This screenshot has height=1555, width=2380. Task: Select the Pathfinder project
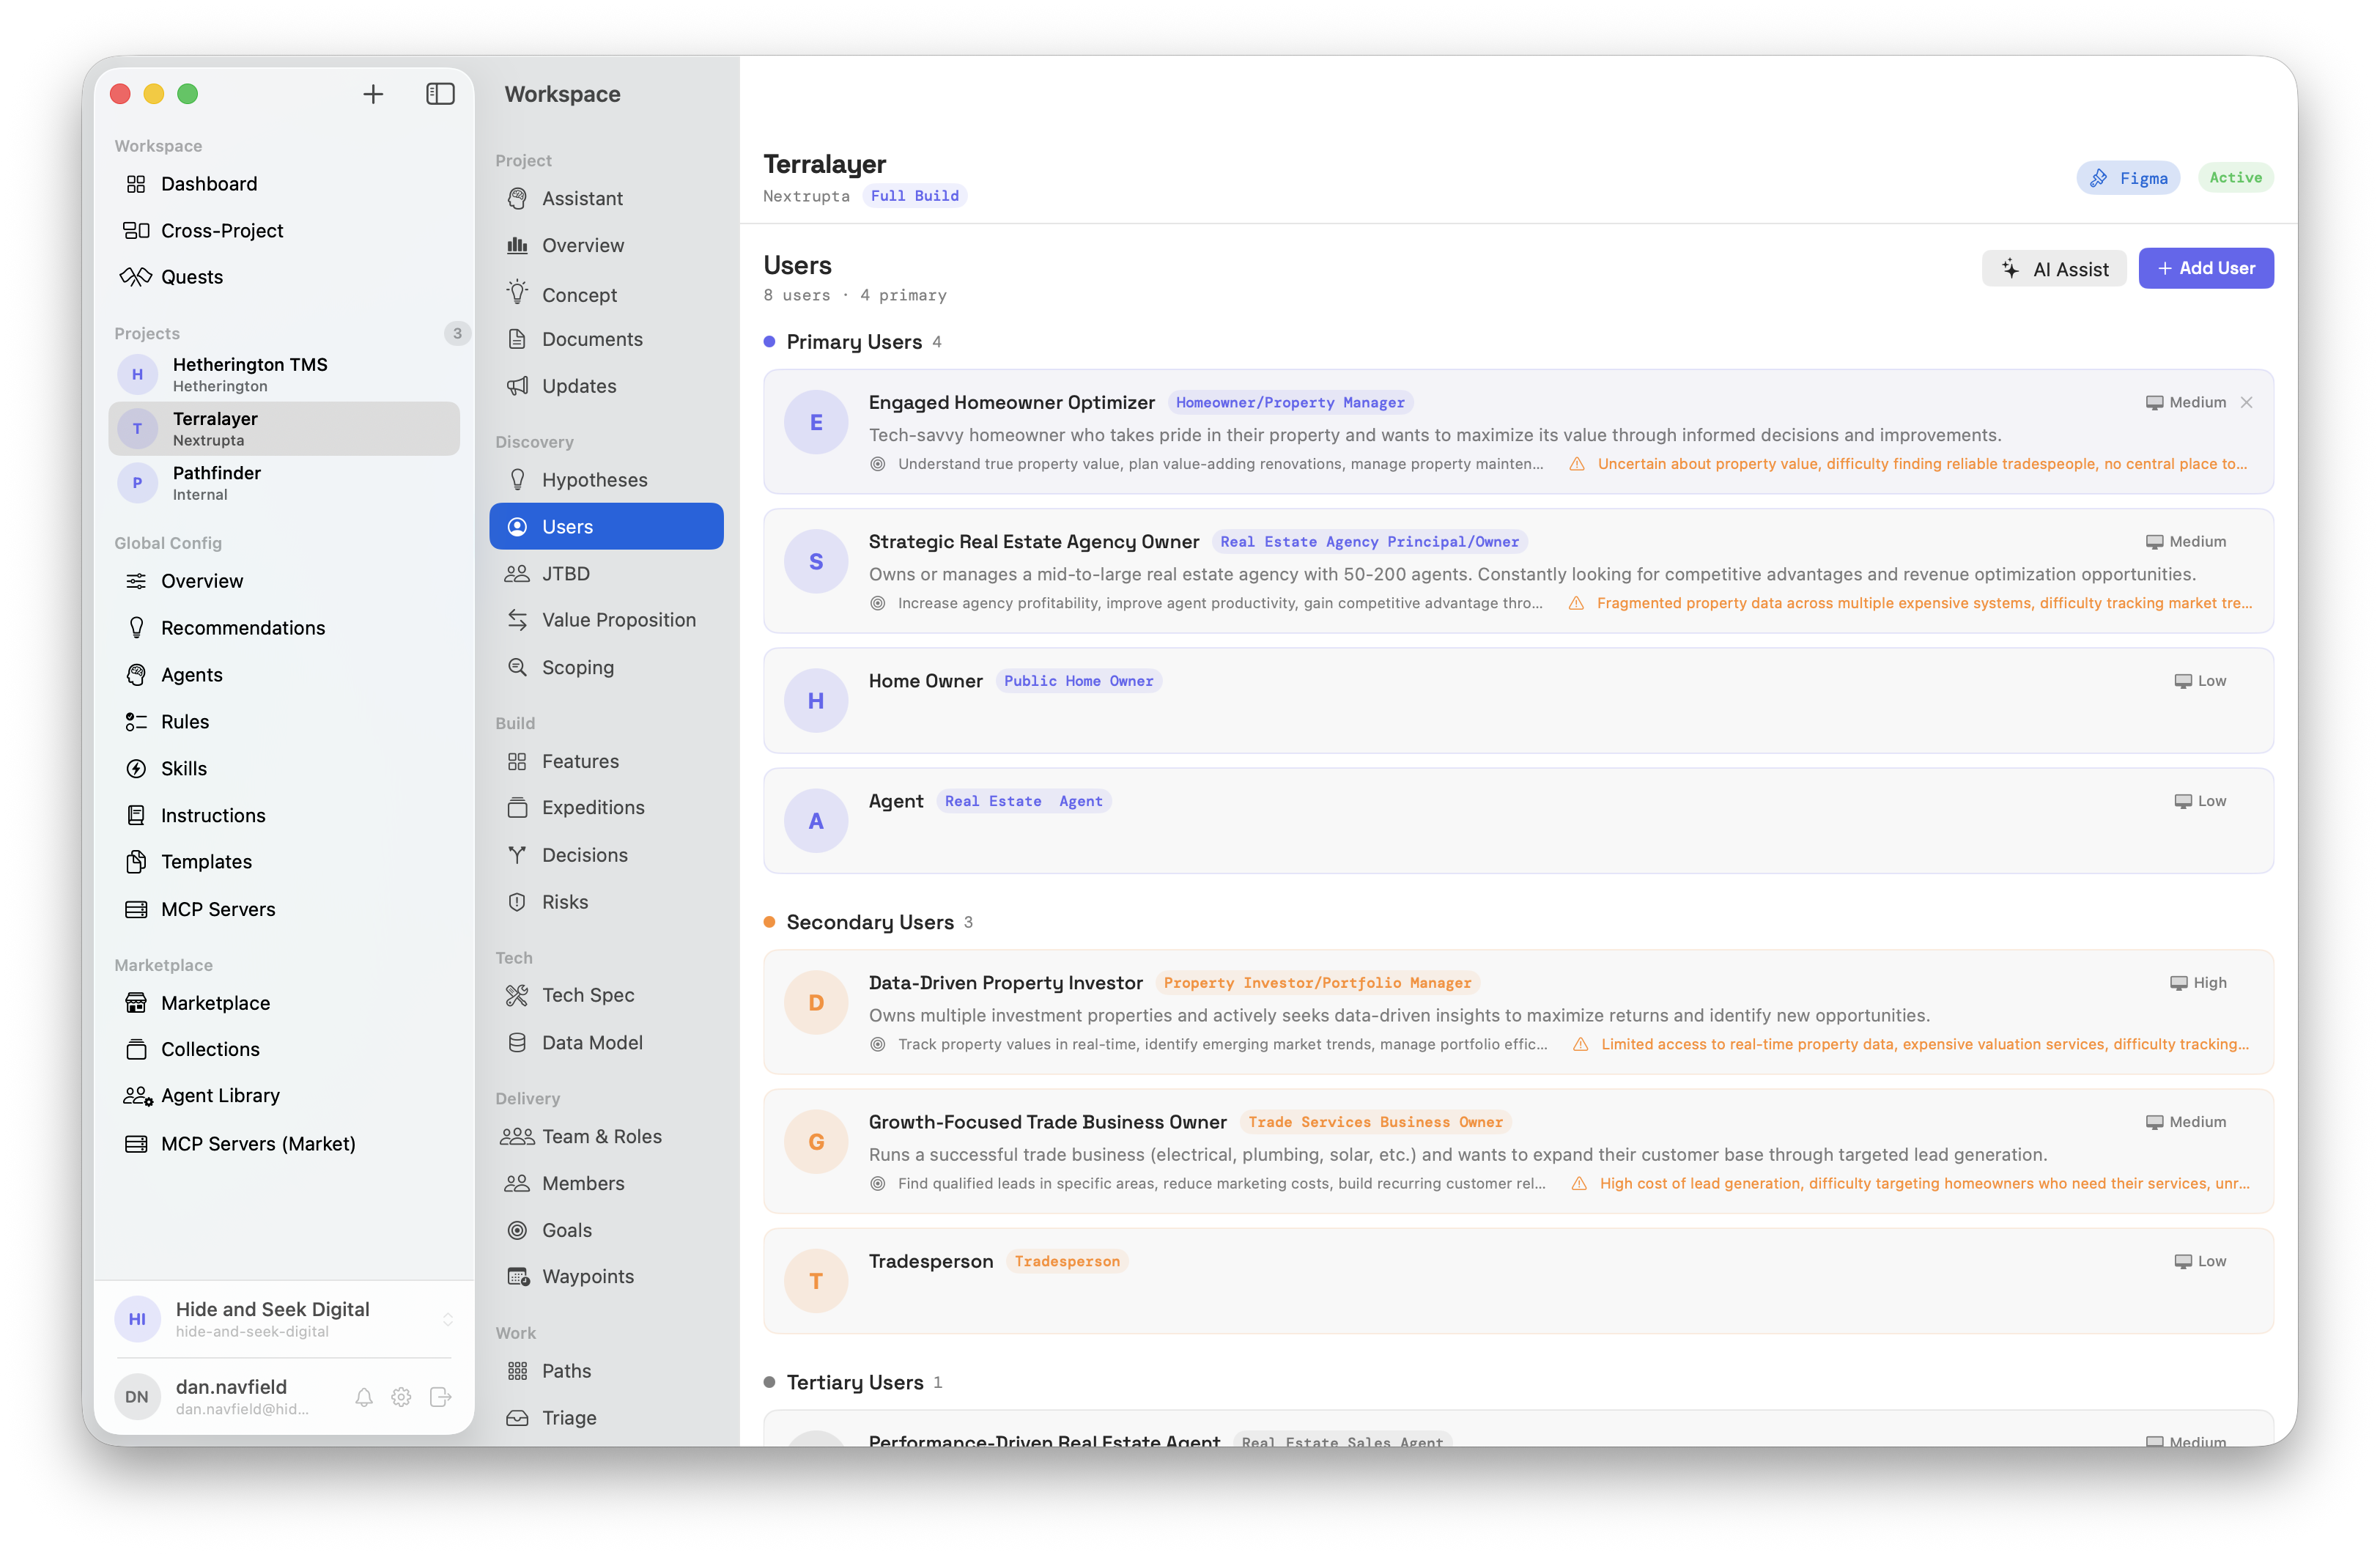217,483
